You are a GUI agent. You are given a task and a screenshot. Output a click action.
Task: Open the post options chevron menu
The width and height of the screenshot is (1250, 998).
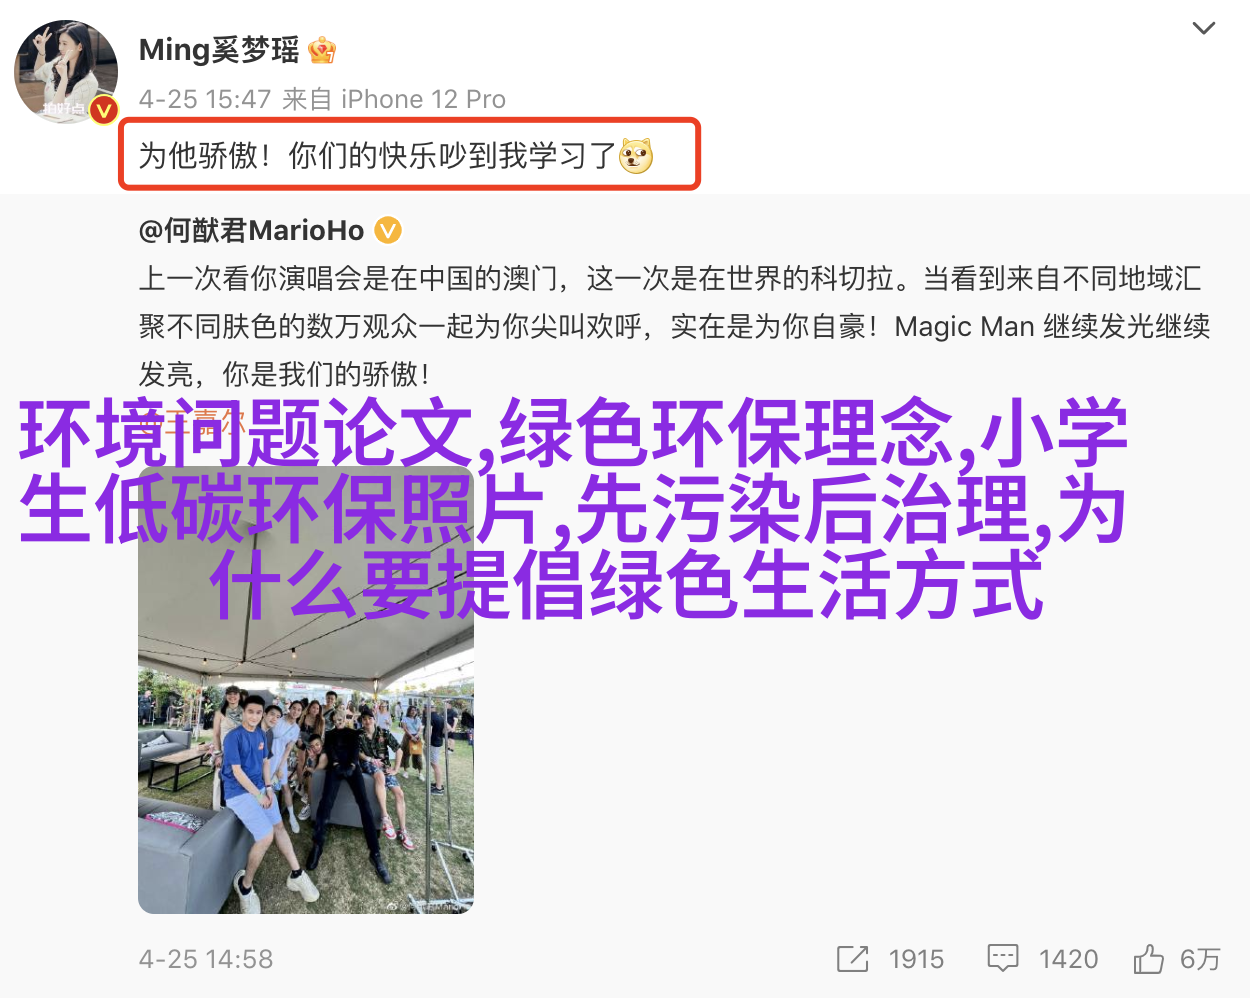coord(1204,28)
